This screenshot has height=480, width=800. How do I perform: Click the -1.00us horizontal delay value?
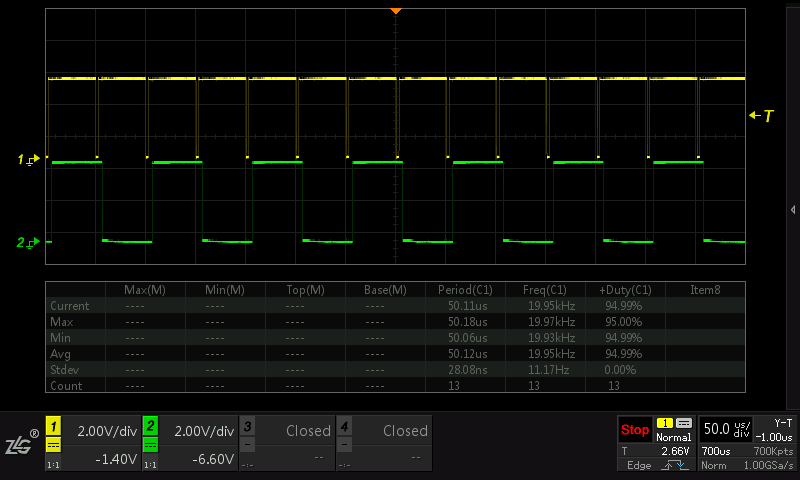pyautogui.click(x=774, y=437)
